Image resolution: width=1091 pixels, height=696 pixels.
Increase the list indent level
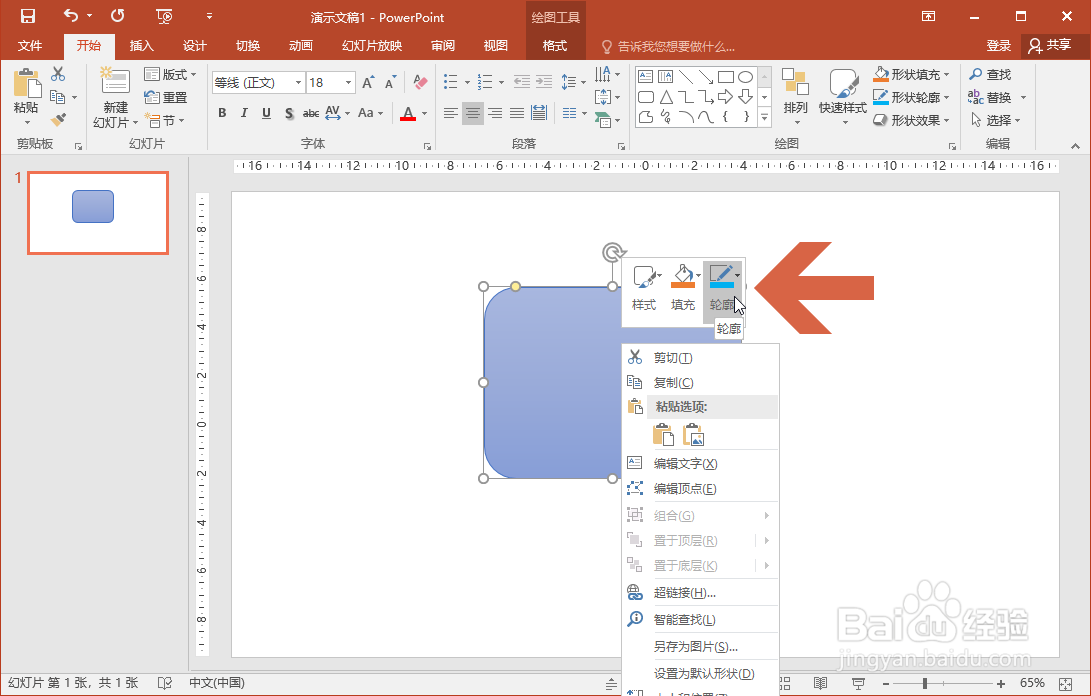(543, 82)
